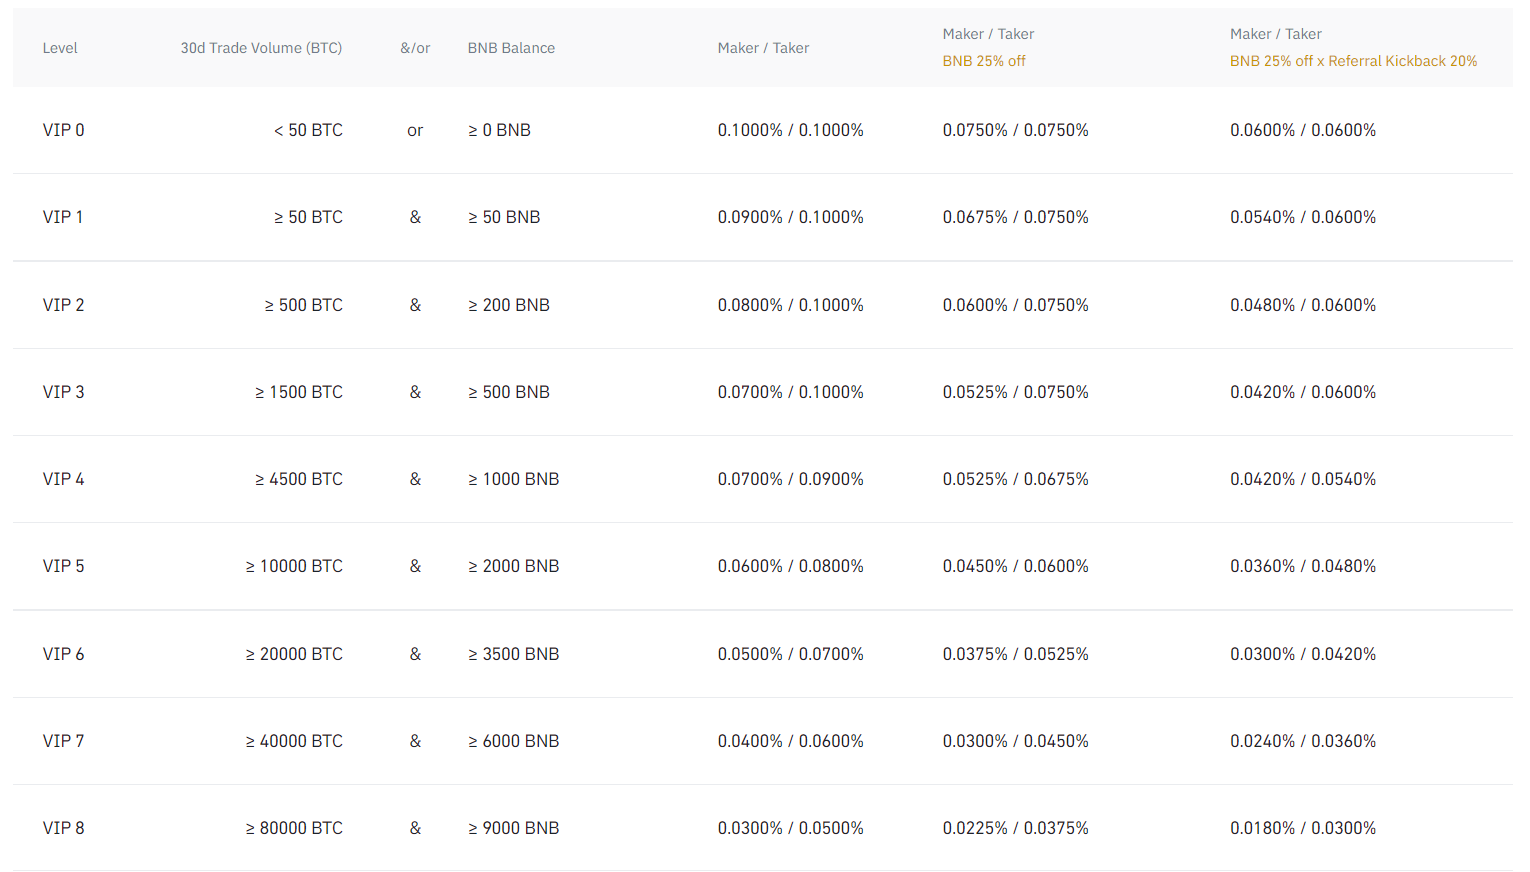
Task: Select the 'or' cell in VIP 0 row
Action: click(415, 130)
